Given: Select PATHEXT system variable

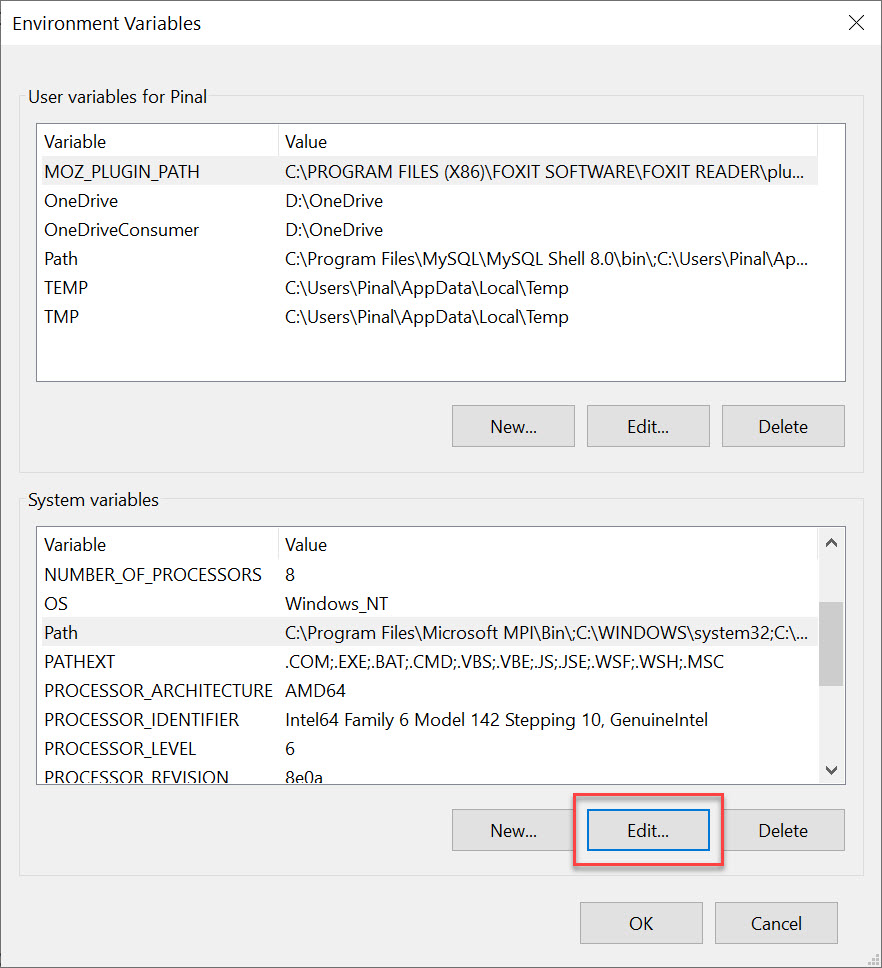Looking at the screenshot, I should [x=430, y=661].
